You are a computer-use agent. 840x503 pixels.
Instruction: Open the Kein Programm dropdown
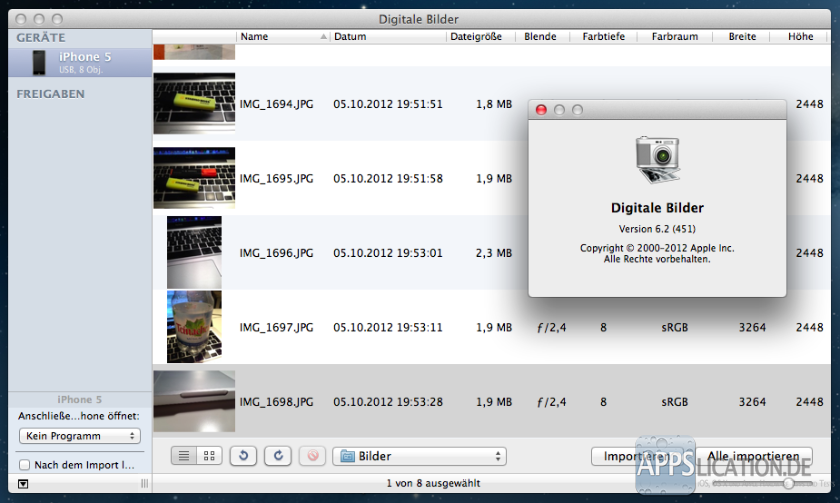pos(80,436)
